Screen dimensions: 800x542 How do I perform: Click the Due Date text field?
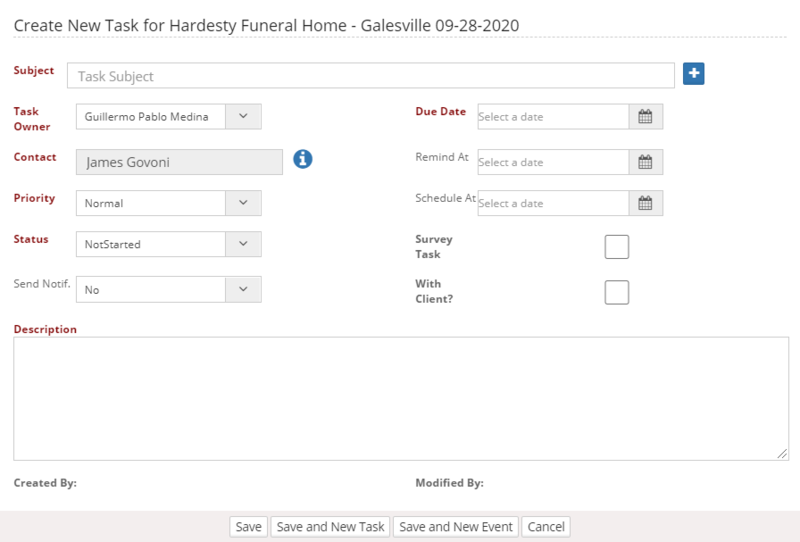click(x=553, y=117)
